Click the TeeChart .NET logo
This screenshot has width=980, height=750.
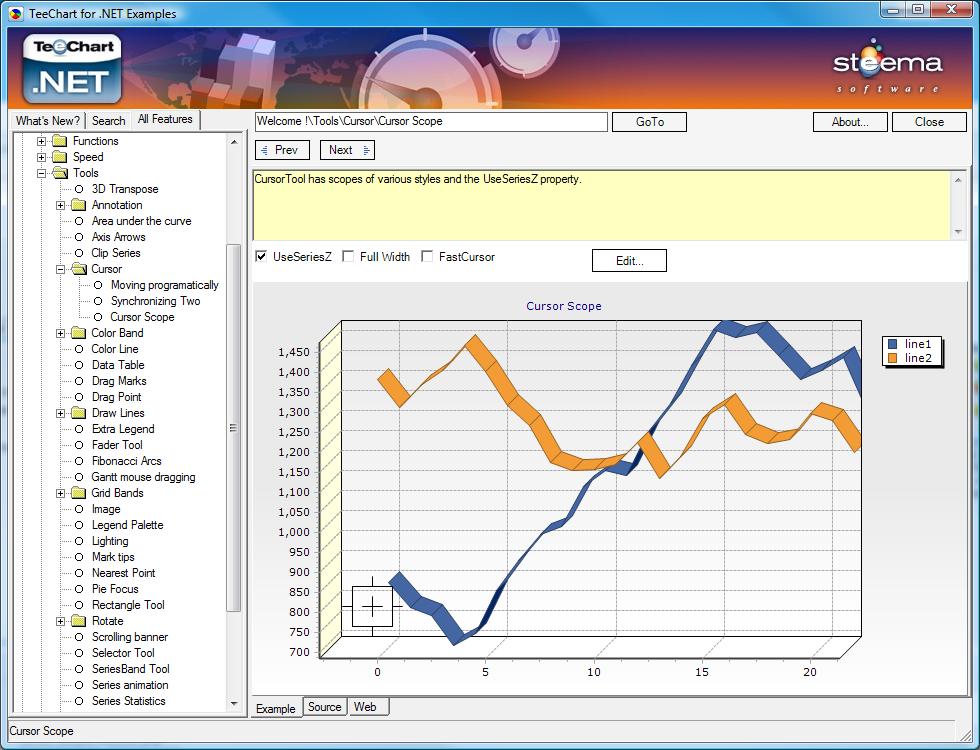[x=72, y=68]
